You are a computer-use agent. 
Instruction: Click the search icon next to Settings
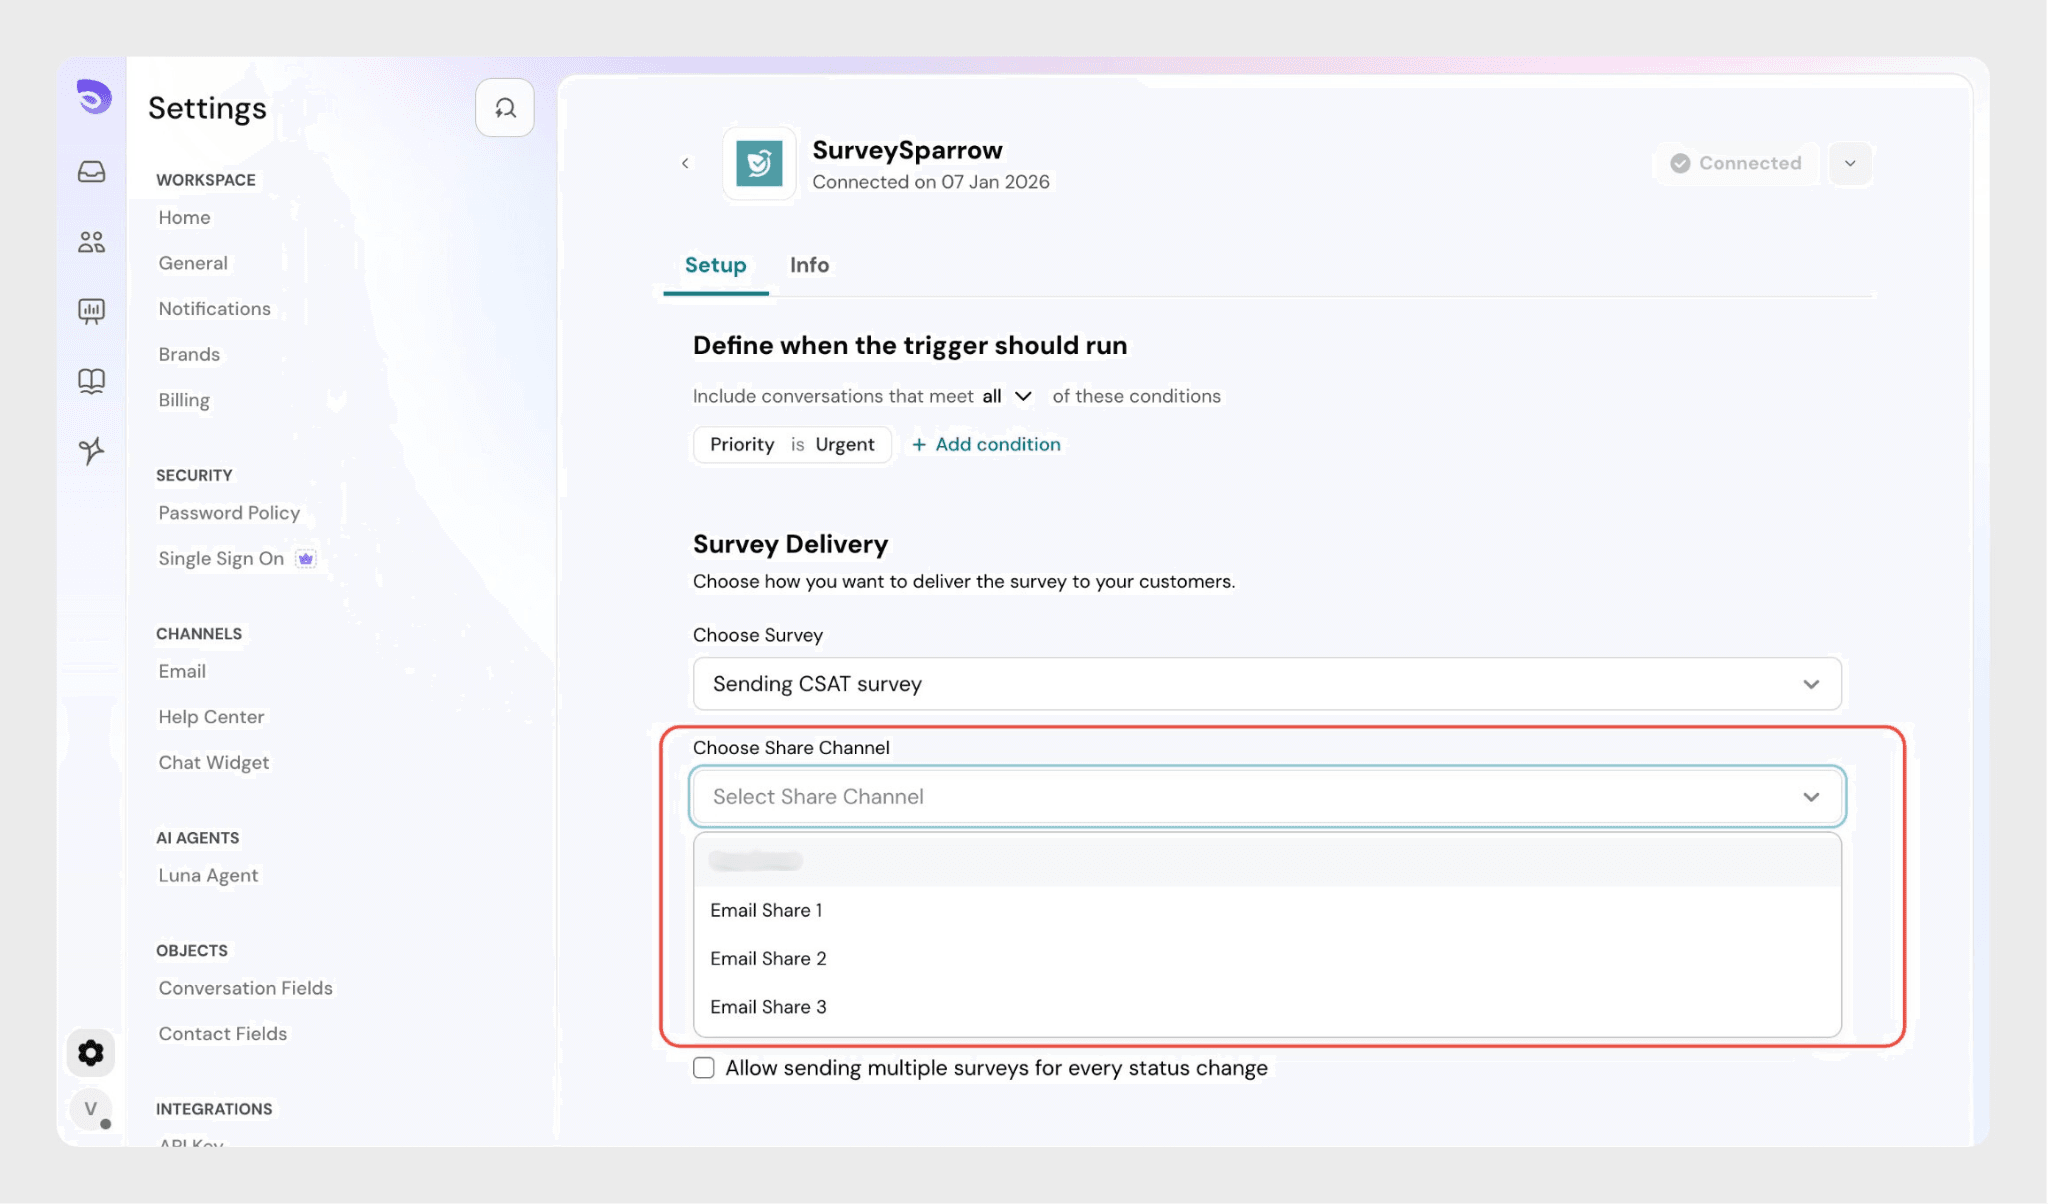coord(505,108)
